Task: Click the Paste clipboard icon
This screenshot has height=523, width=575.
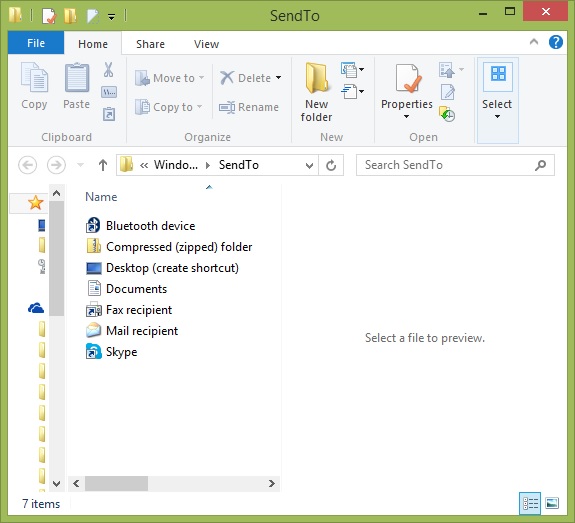Action: [77, 78]
